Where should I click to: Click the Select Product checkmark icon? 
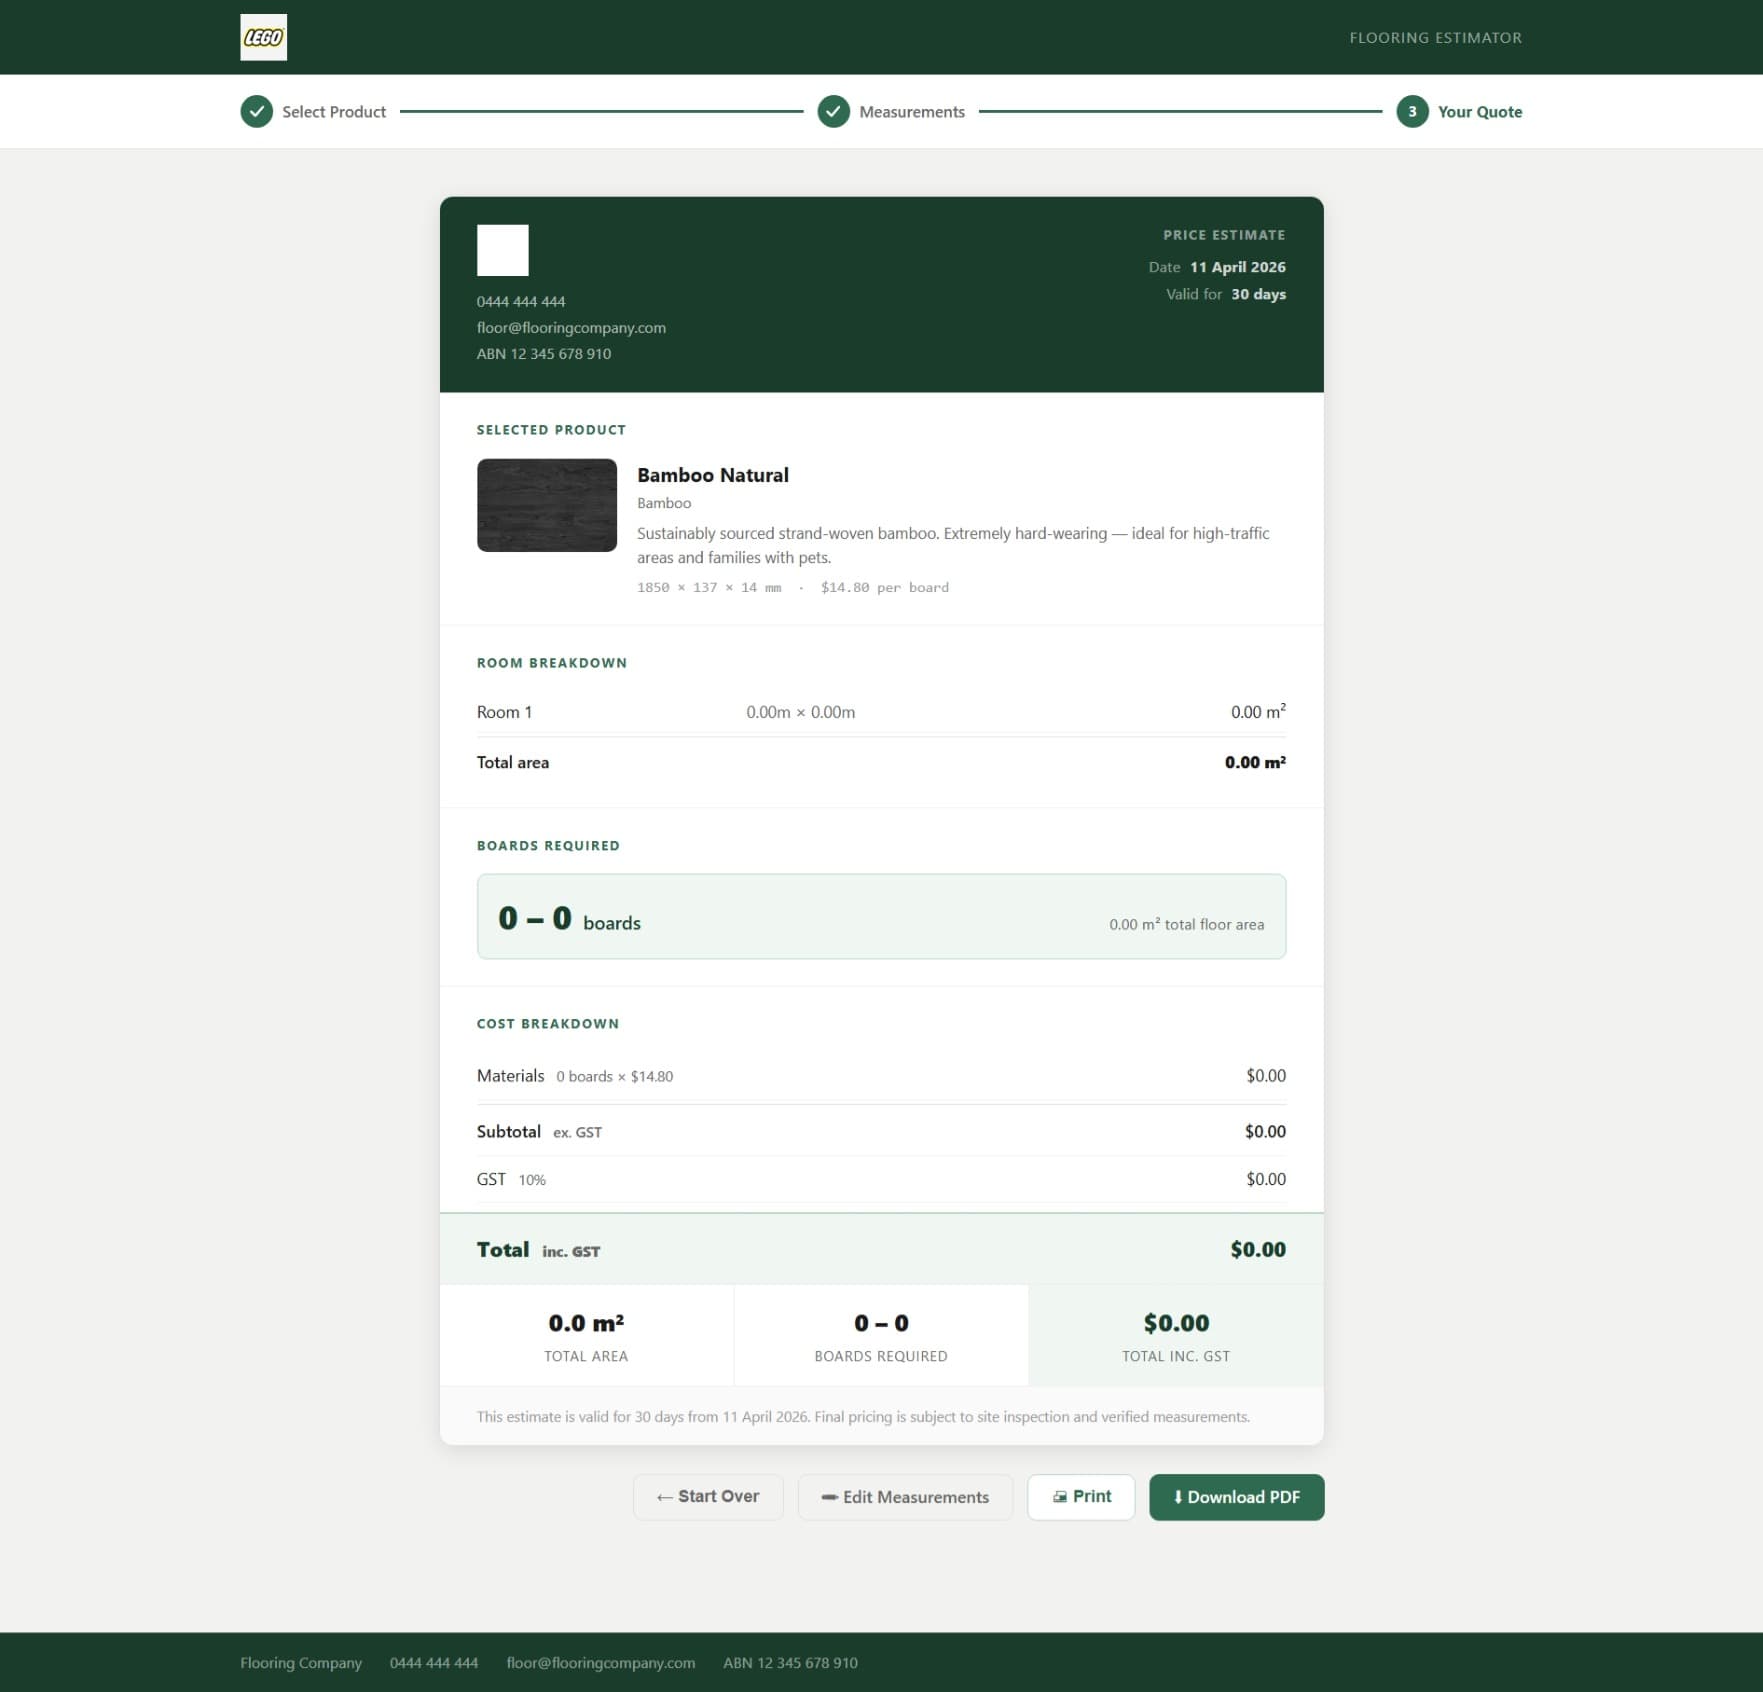[x=258, y=111]
